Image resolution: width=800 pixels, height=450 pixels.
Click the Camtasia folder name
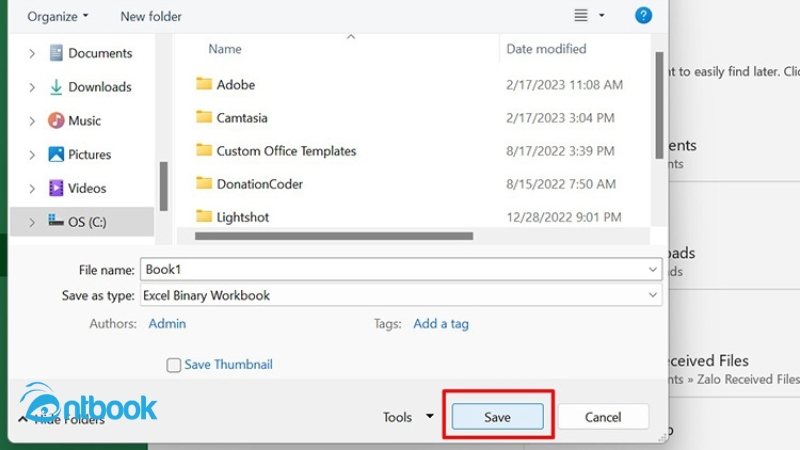pyautogui.click(x=242, y=117)
